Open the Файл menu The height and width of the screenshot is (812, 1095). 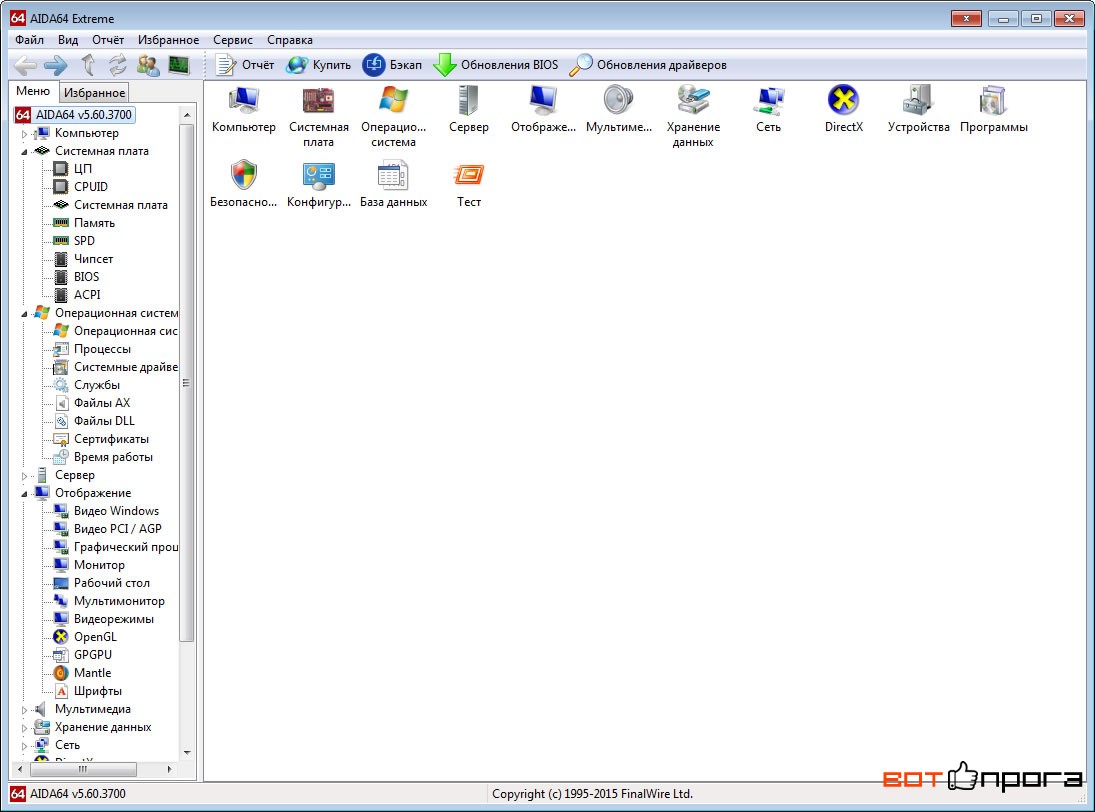pos(29,40)
